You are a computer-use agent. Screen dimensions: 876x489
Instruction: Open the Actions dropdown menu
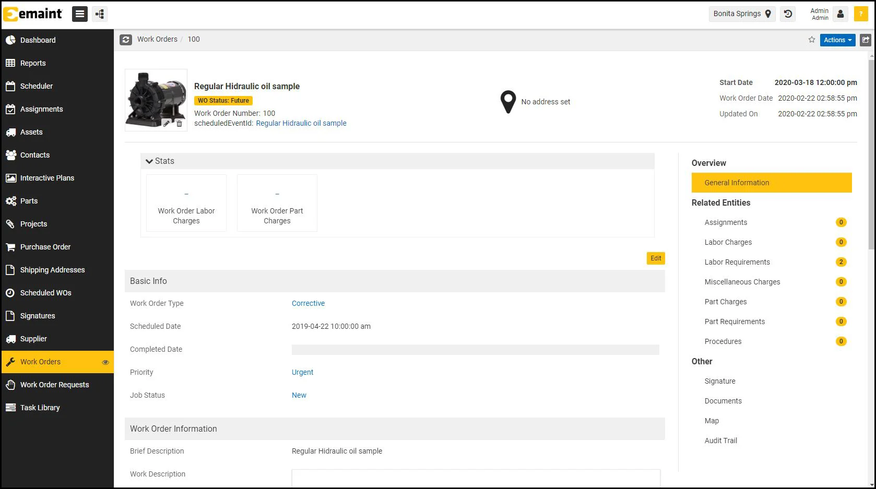[837, 40]
